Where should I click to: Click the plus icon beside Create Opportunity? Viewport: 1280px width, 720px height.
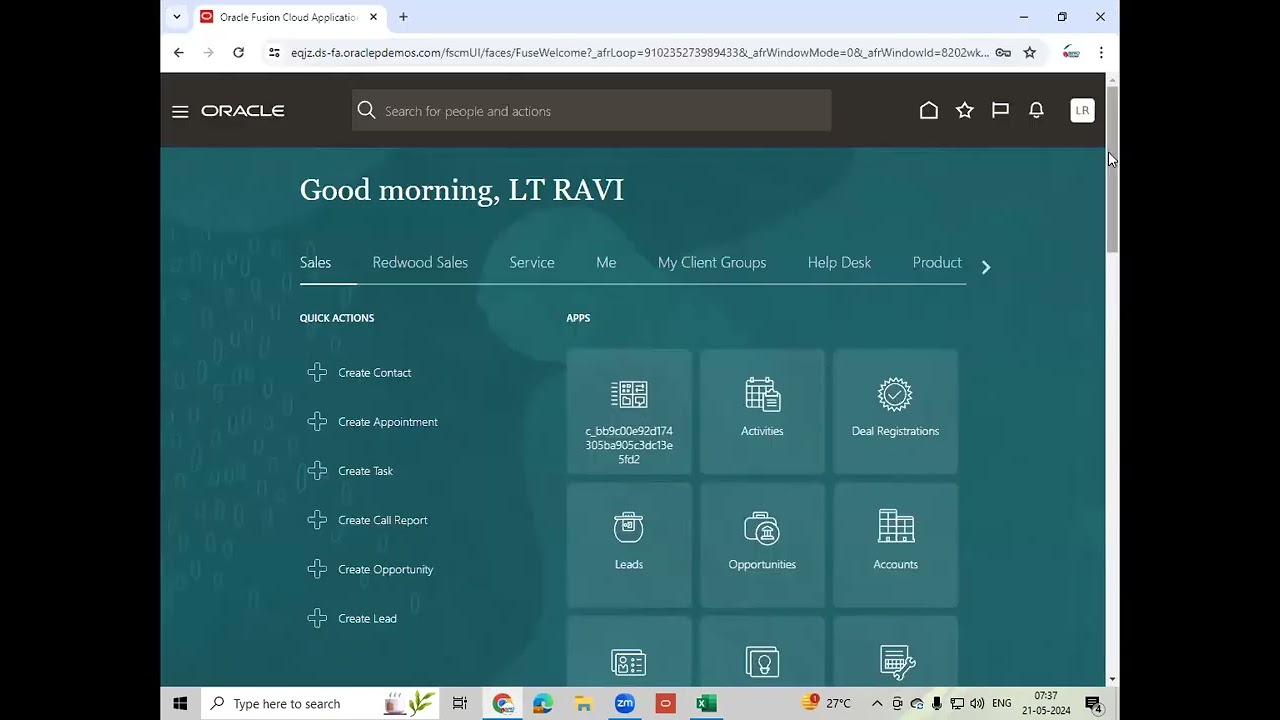(317, 569)
